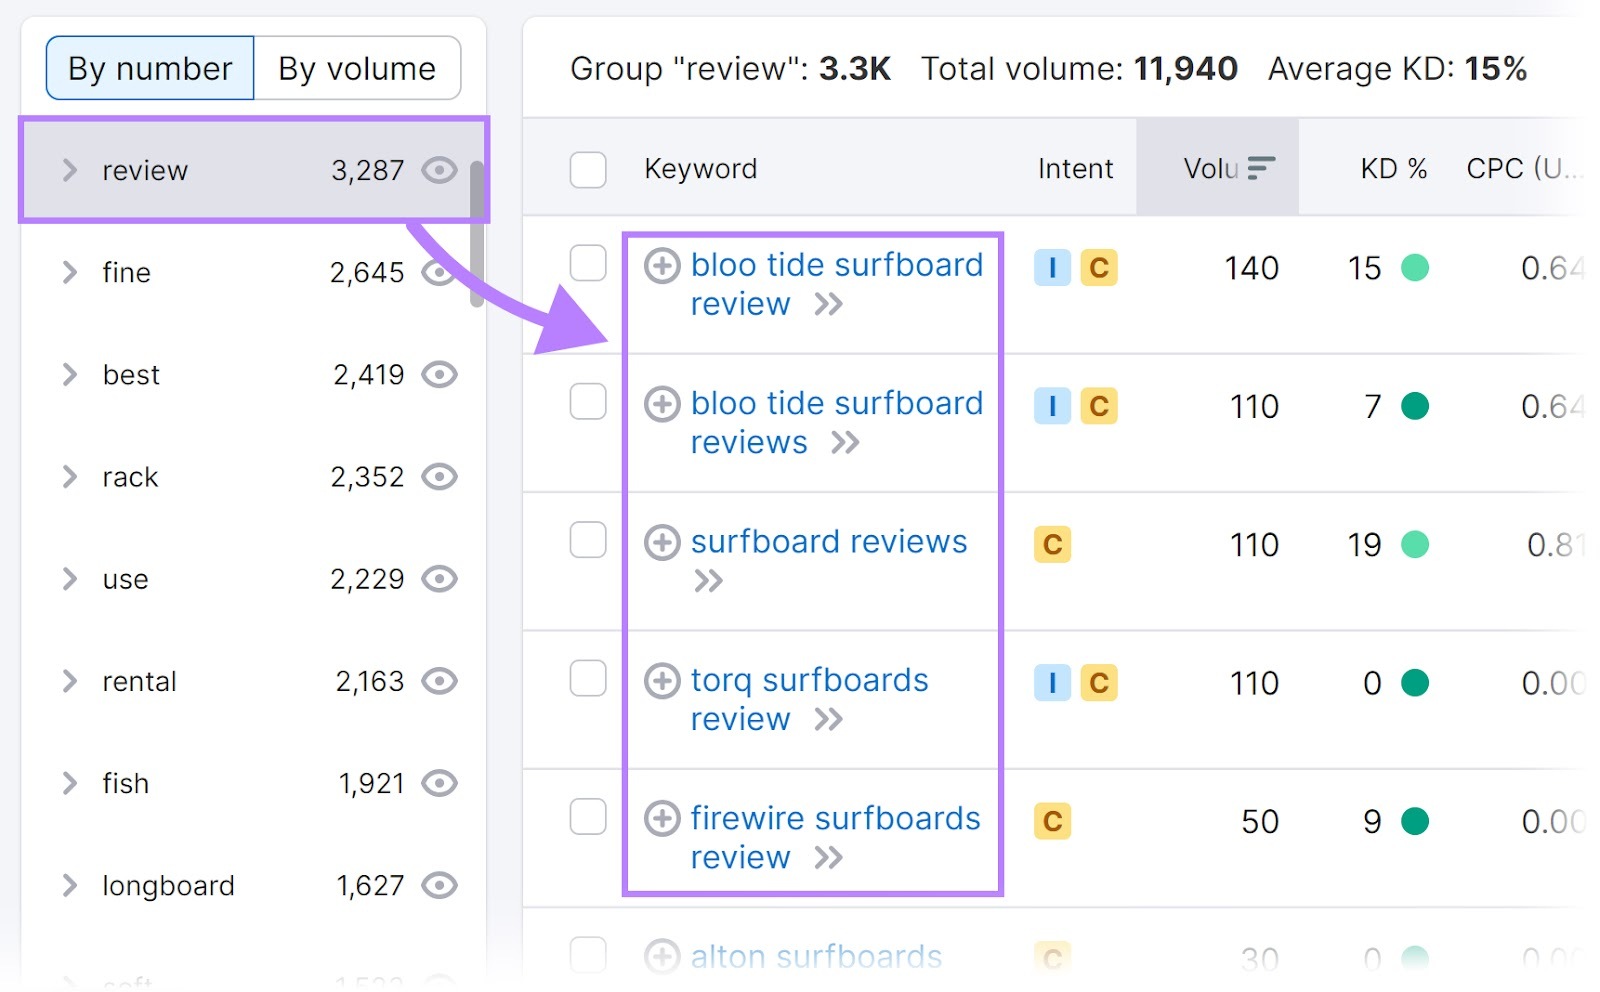Viewport: 1600px width, 992px height.
Task: Click double-arrow icon for 'firewire surfboards review'
Action: point(828,857)
